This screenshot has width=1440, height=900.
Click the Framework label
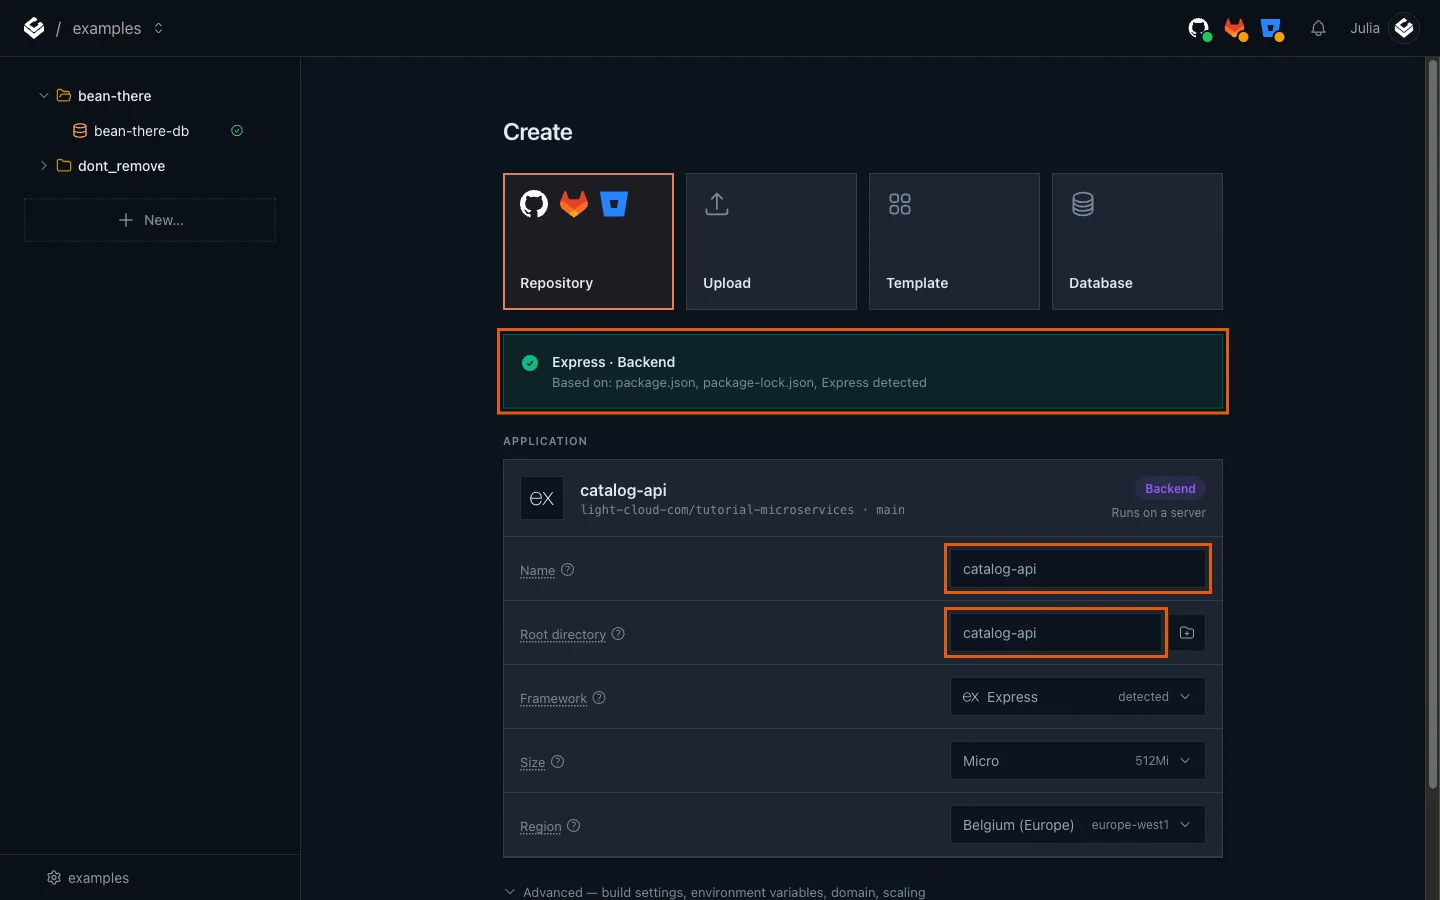[x=553, y=699]
